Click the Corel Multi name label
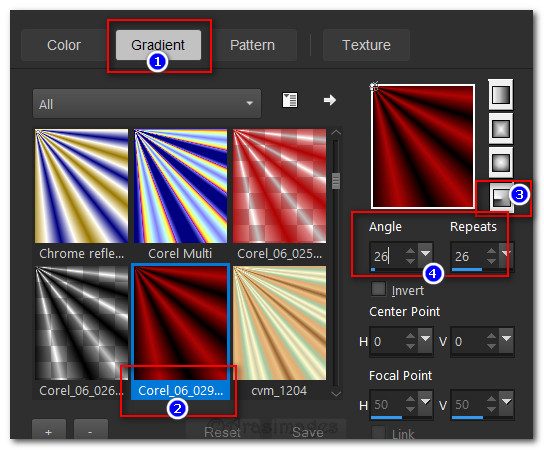Viewport: 544px width, 450px height. tap(180, 254)
